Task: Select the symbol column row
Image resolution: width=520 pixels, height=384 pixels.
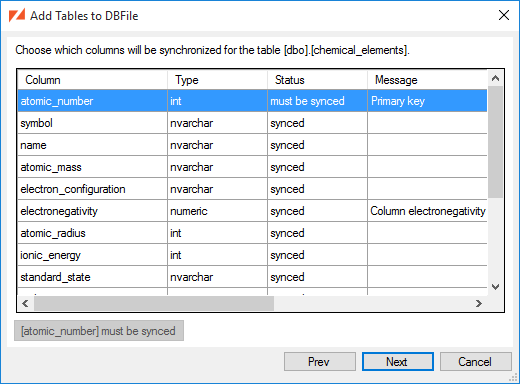Action: 252,123
